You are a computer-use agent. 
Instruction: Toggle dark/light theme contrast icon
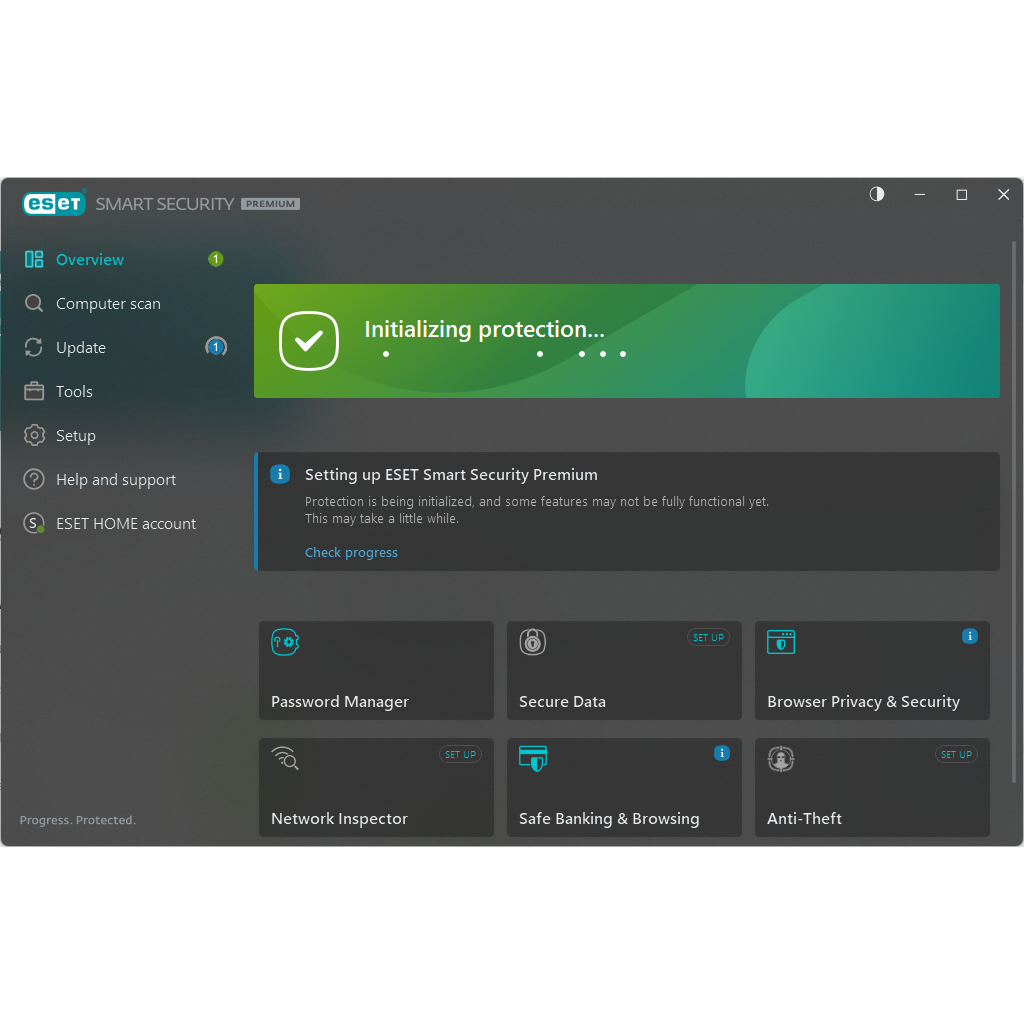(x=877, y=194)
